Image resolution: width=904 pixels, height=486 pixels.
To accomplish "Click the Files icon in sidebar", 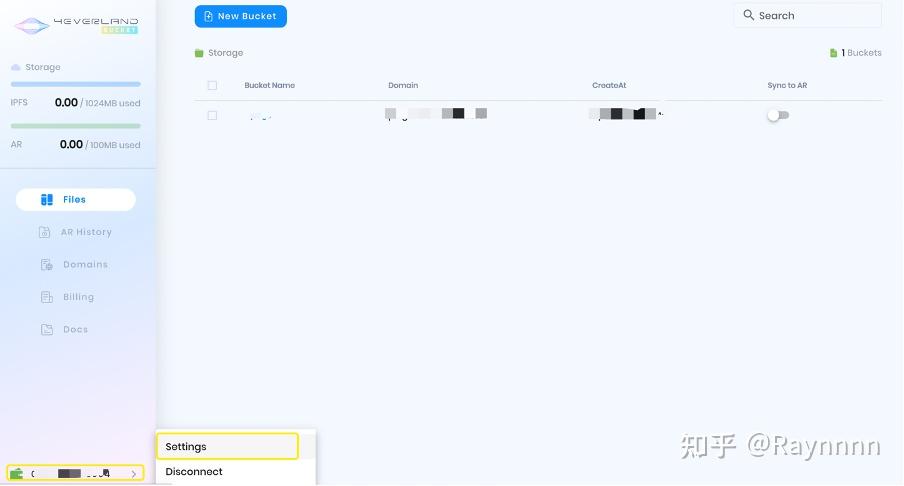I will click(47, 199).
